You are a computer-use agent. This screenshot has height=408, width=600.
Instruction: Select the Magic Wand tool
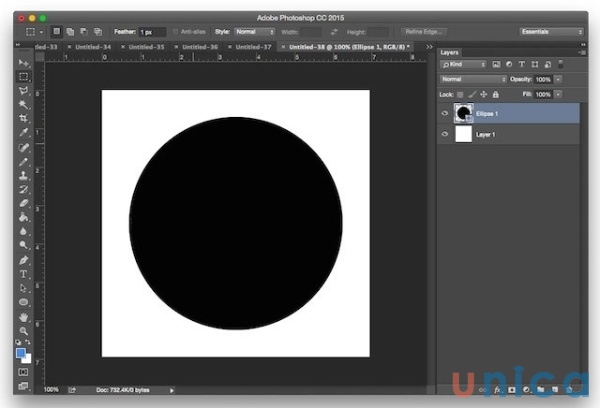coord(23,104)
